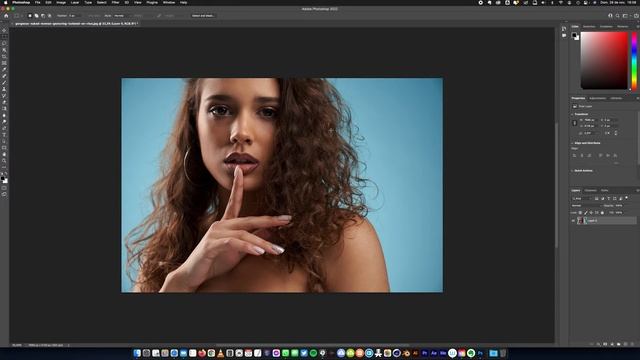Open the layer filter Kind dropdown

581,198
